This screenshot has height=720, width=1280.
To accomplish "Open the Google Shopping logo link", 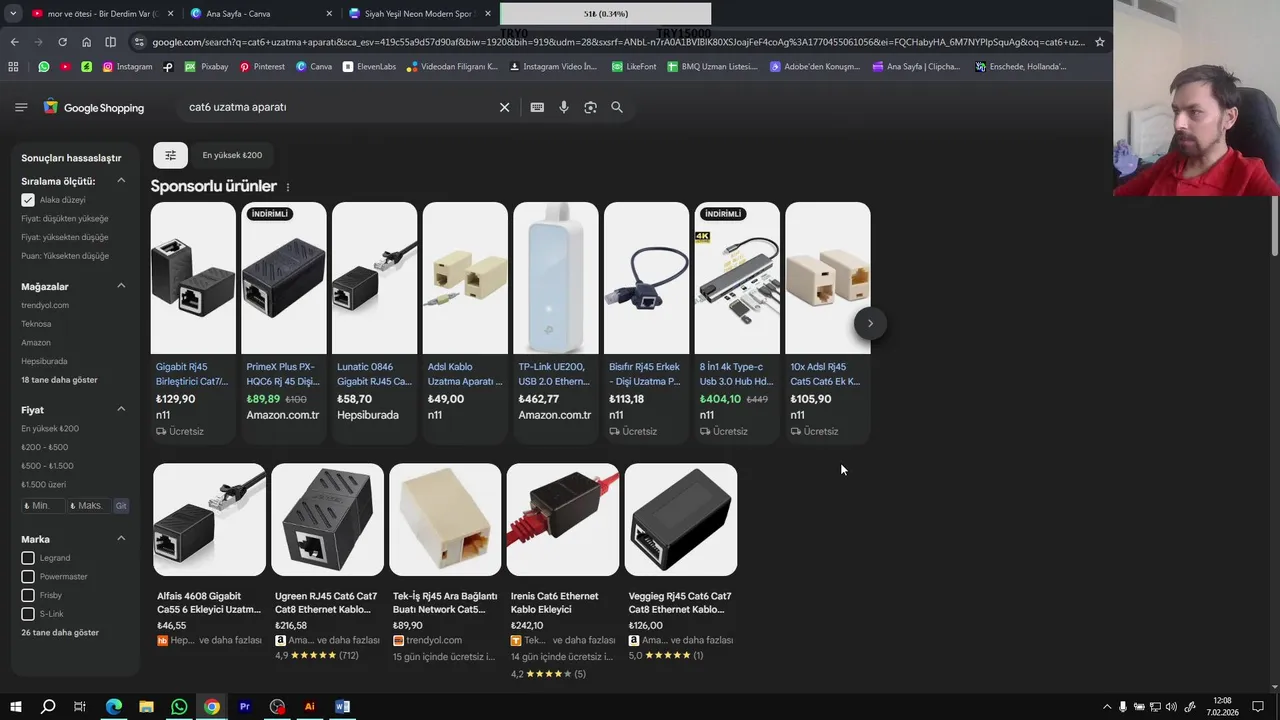I will tap(93, 107).
